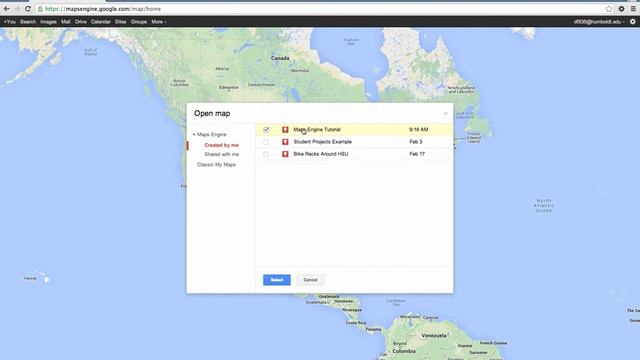The height and width of the screenshot is (360, 640).
Task: Click the Student Projects Example map icon
Action: pos(285,142)
